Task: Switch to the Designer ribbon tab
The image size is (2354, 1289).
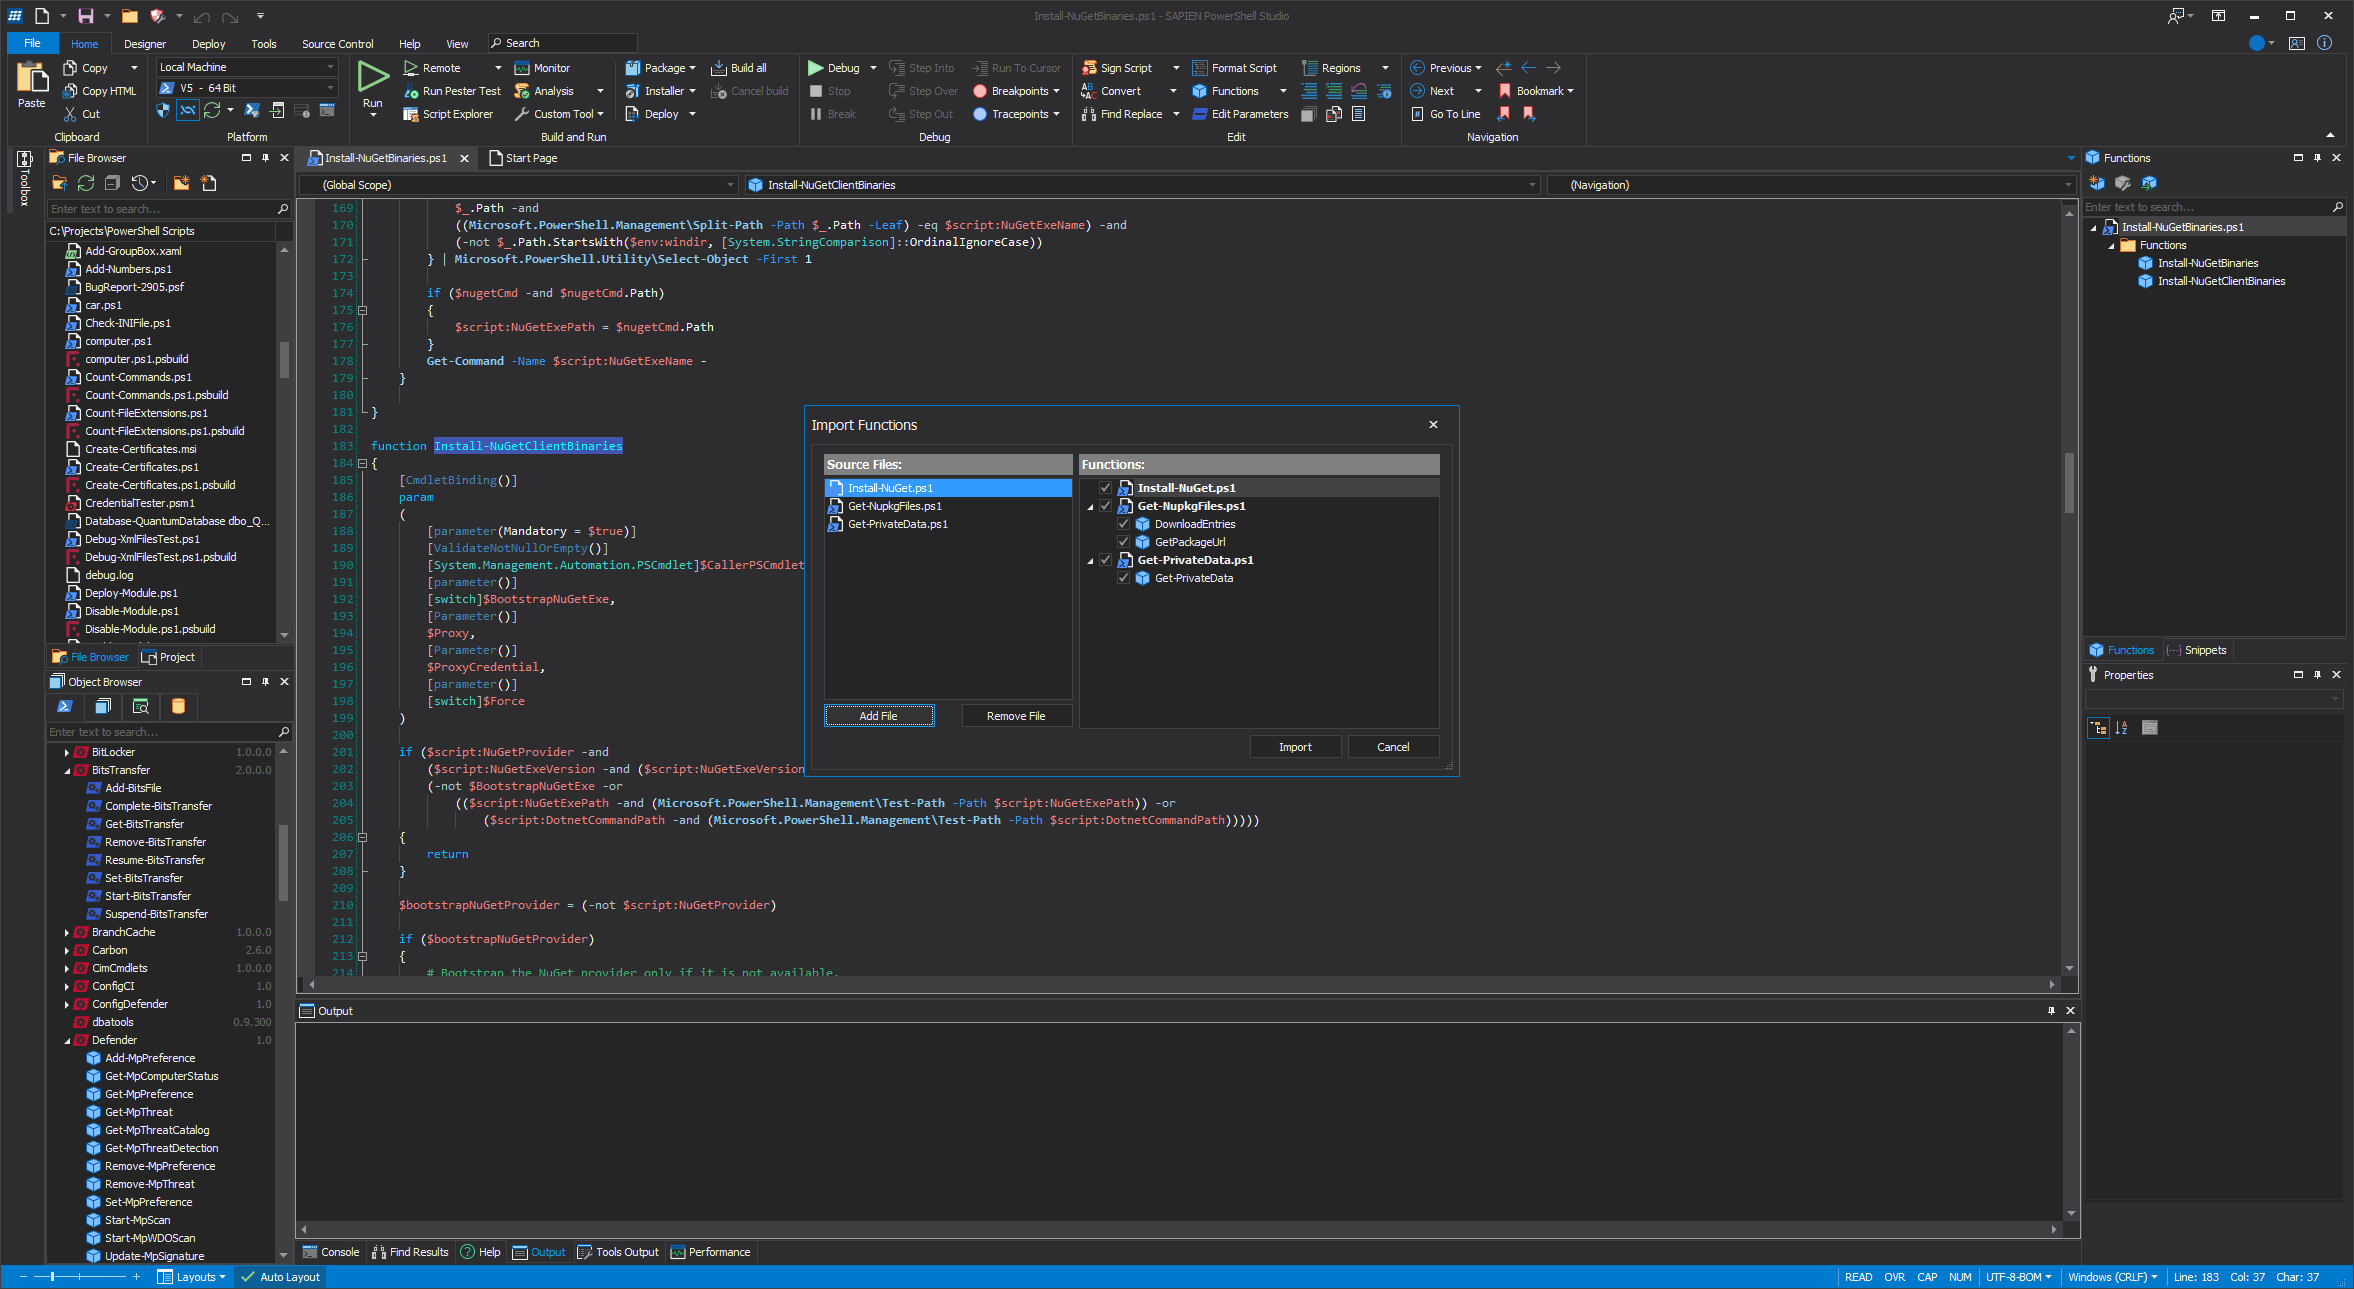Action: (x=145, y=43)
